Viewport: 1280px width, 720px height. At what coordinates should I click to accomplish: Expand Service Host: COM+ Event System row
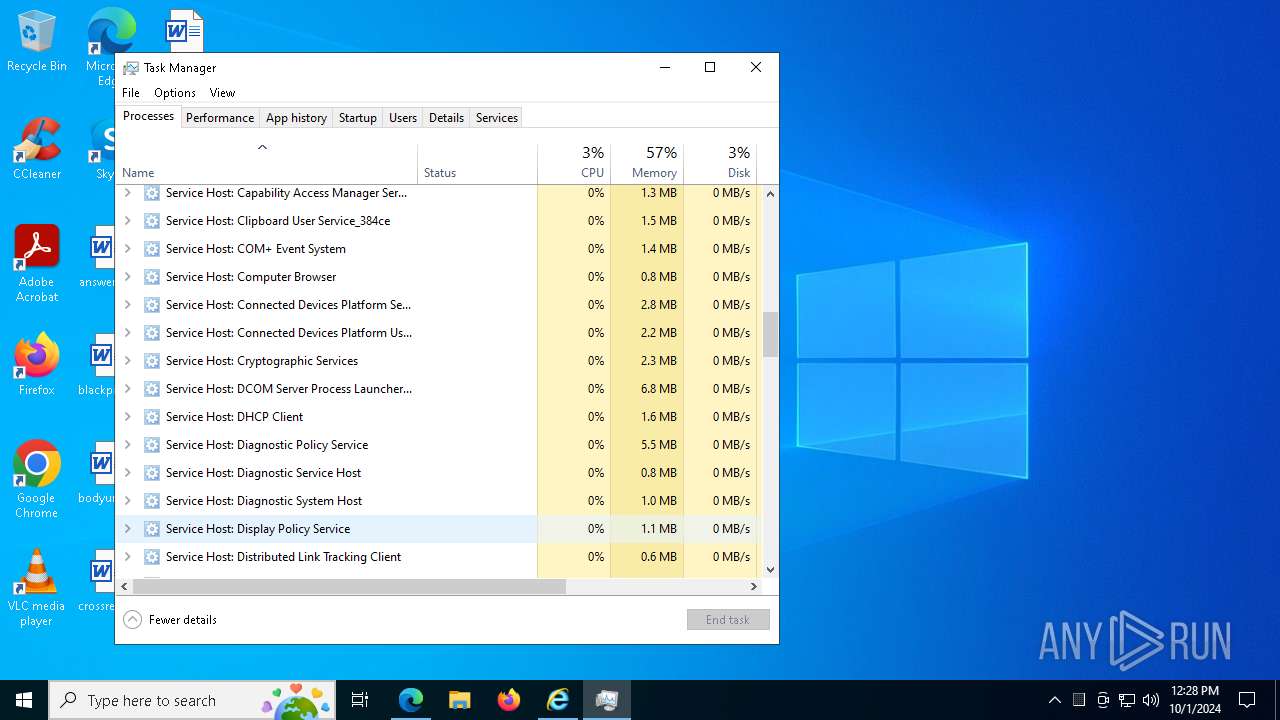[127, 249]
